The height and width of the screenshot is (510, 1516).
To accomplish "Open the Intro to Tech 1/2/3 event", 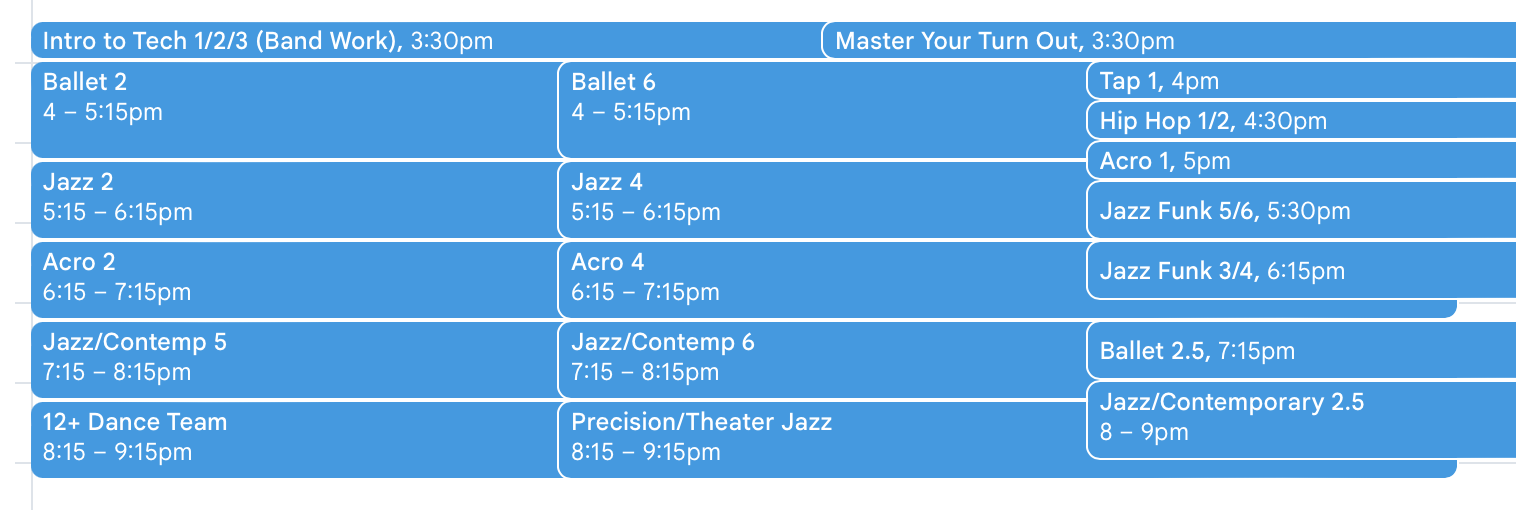I will click(426, 41).
